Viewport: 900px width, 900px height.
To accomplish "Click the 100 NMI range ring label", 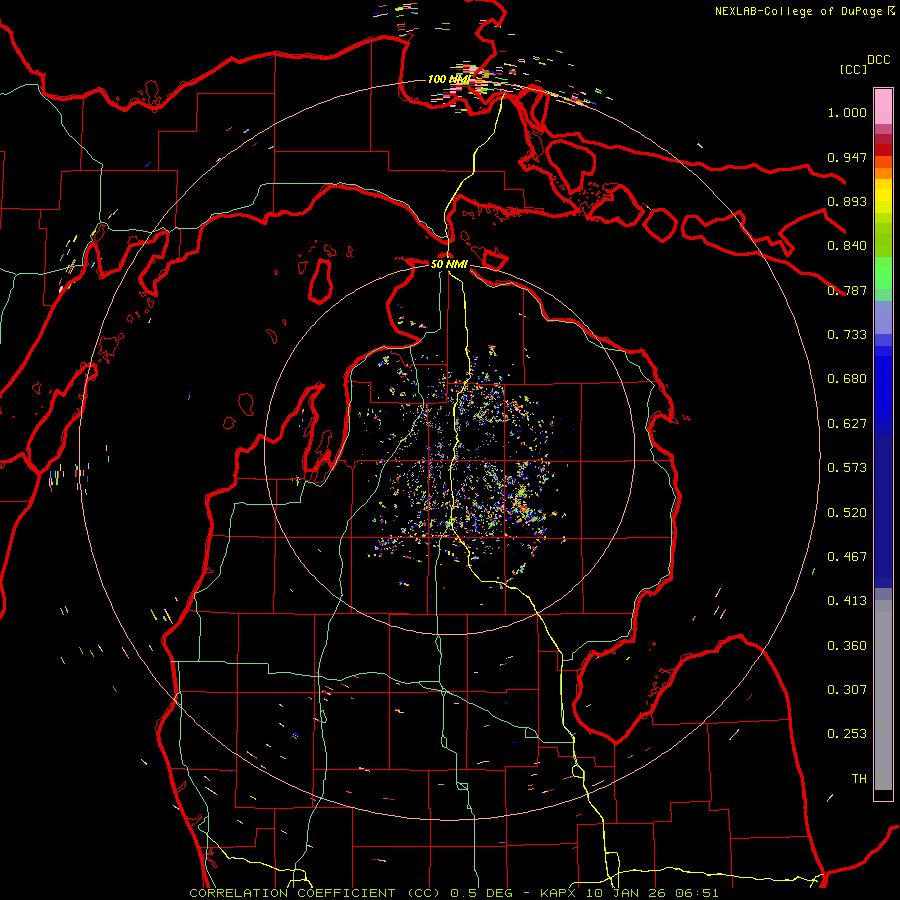I will [x=449, y=79].
